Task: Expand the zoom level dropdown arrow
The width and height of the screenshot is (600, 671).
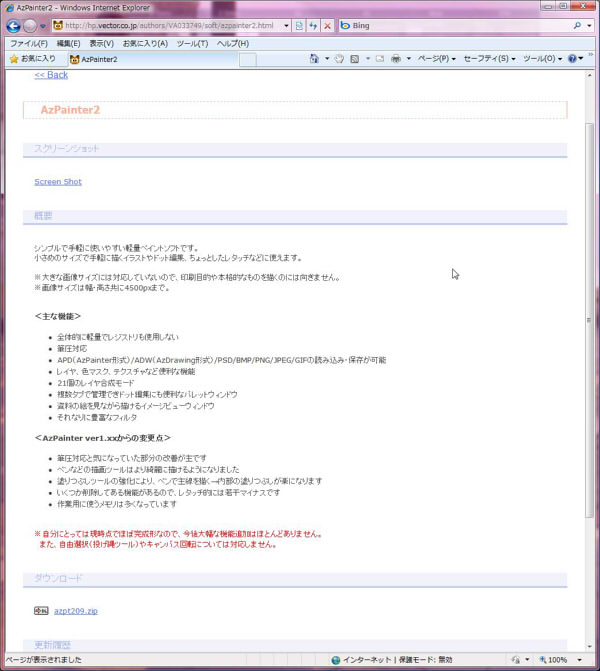Action: pyautogui.click(x=579, y=660)
